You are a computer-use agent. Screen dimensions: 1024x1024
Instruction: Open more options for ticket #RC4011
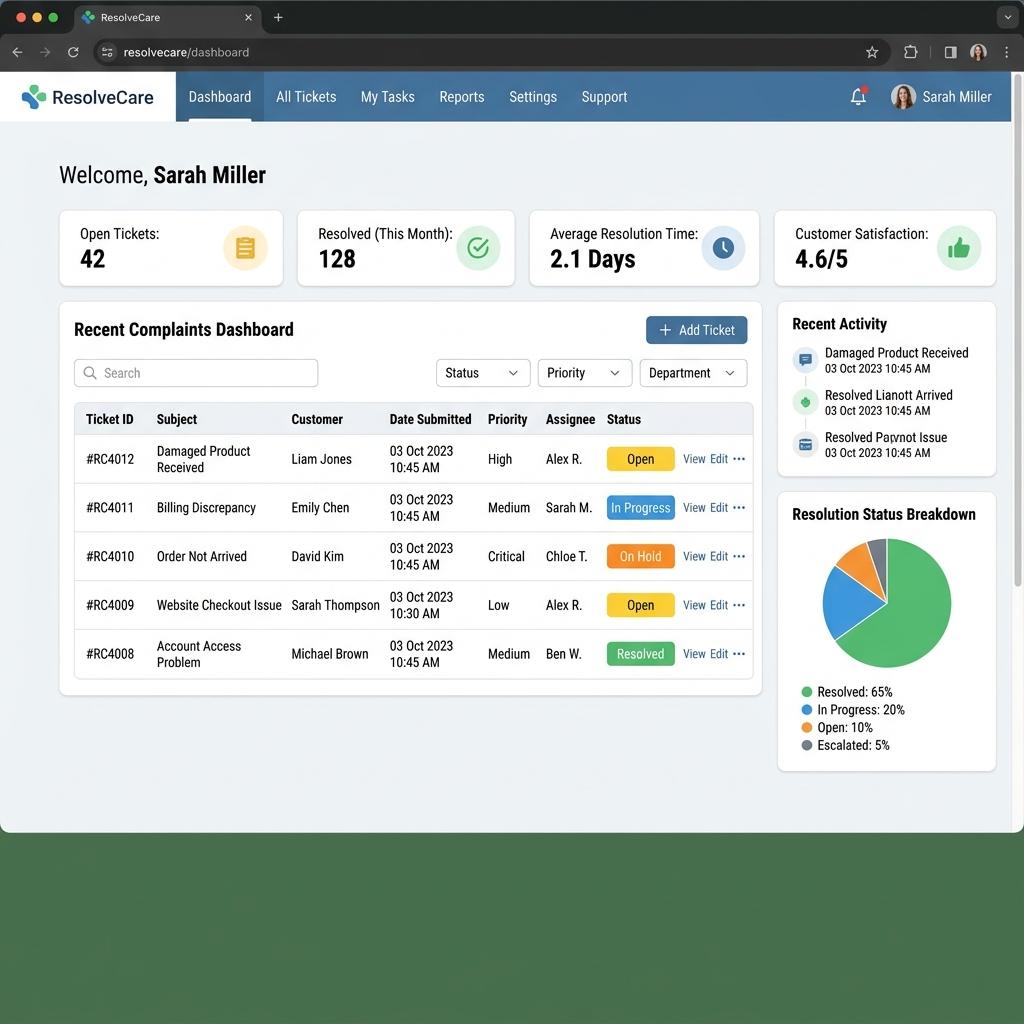click(x=739, y=507)
